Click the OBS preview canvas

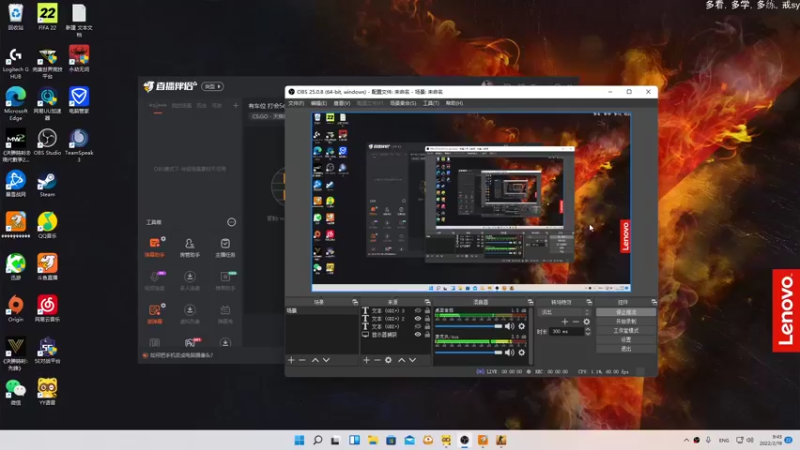(x=471, y=202)
